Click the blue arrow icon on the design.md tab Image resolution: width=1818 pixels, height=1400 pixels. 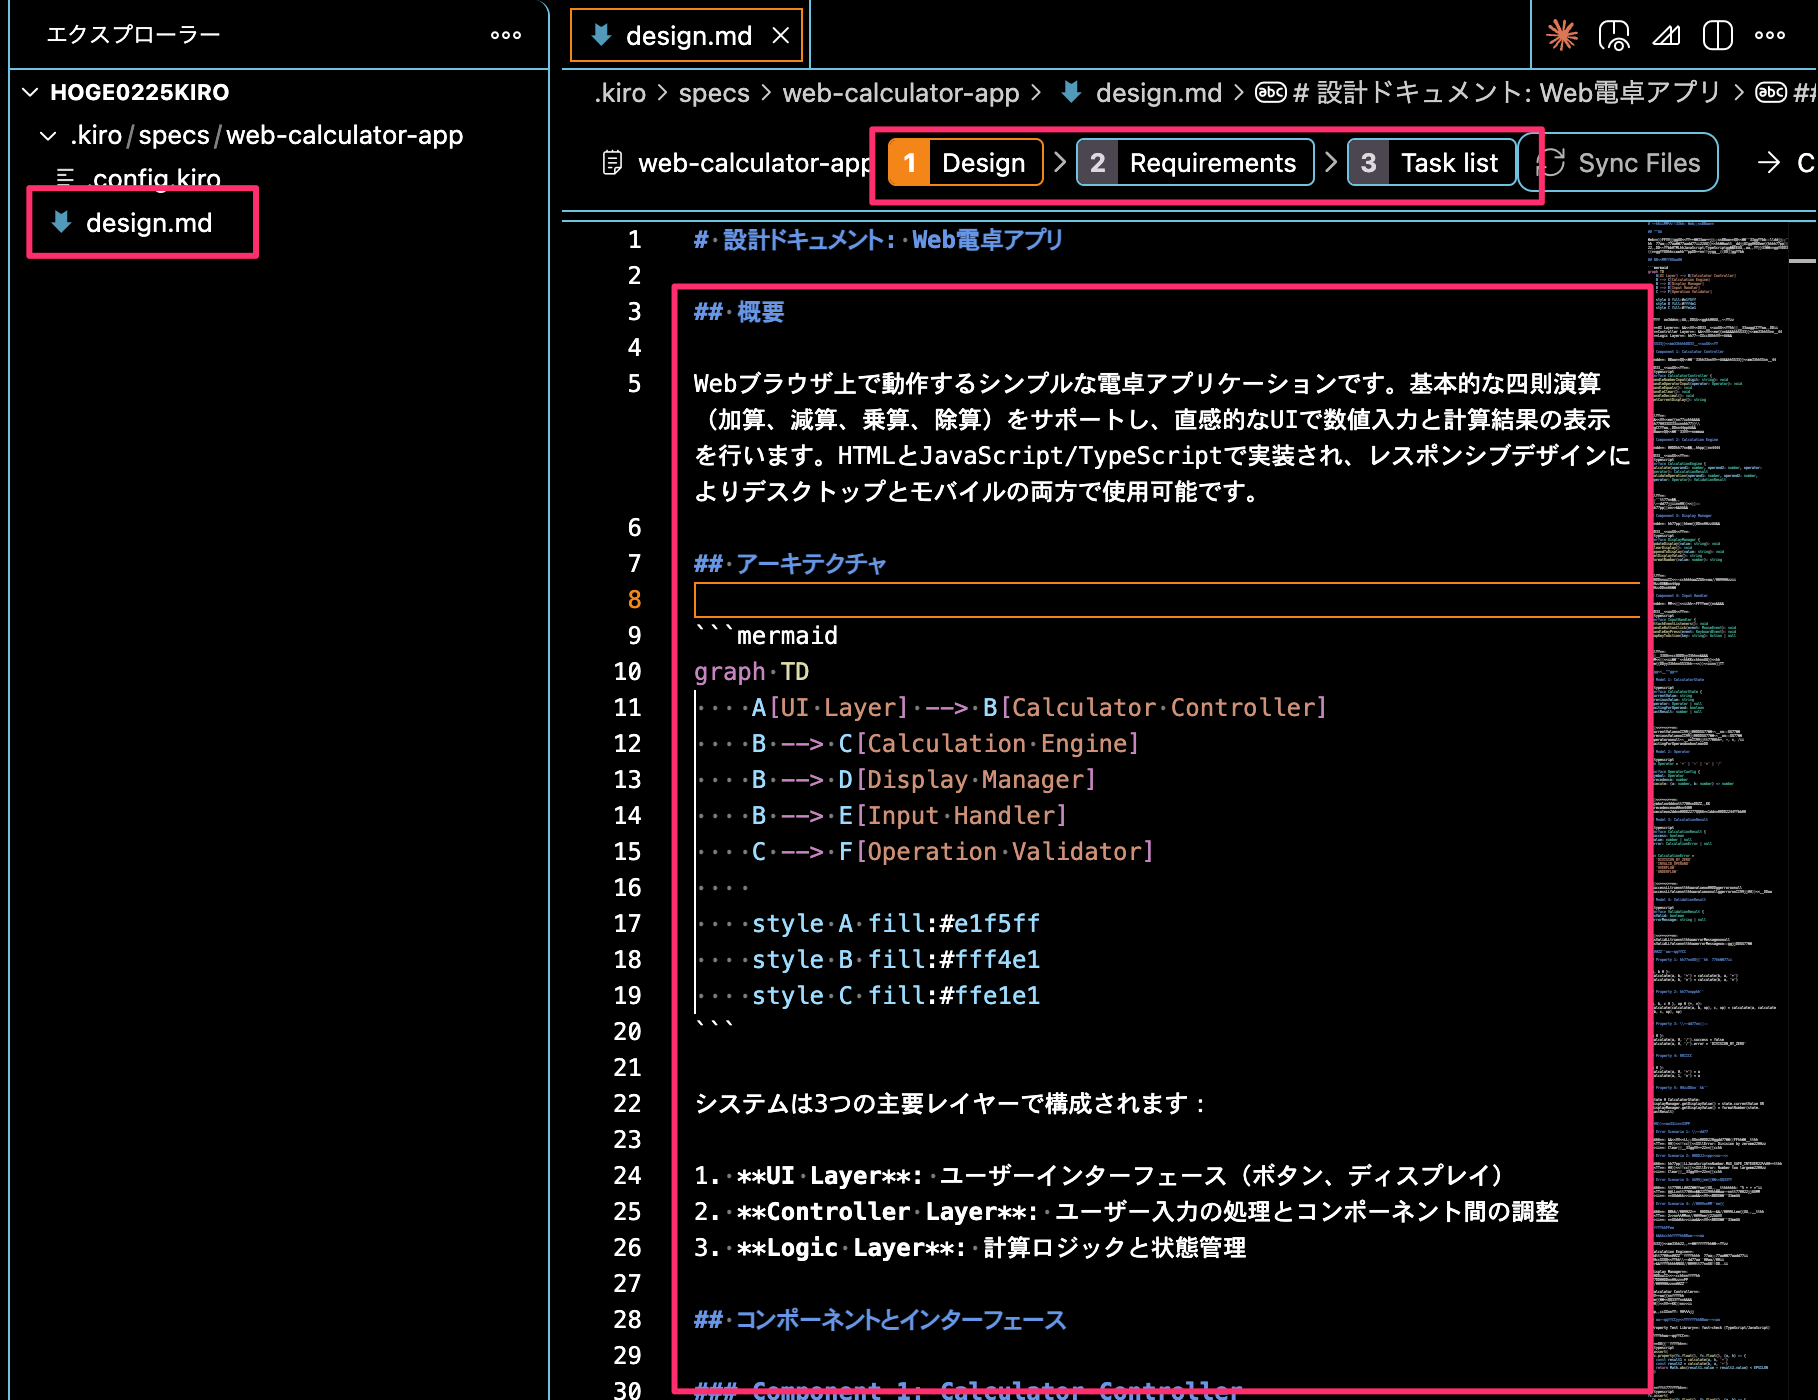click(x=599, y=35)
